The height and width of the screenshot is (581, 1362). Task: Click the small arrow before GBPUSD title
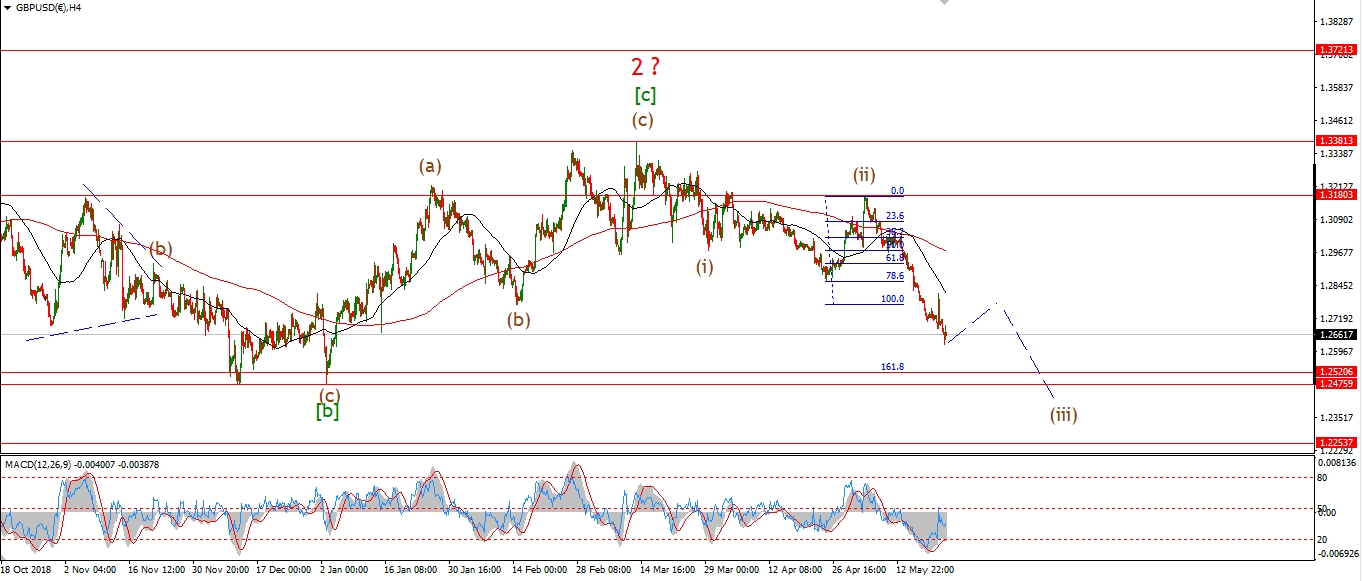[x=7, y=7]
